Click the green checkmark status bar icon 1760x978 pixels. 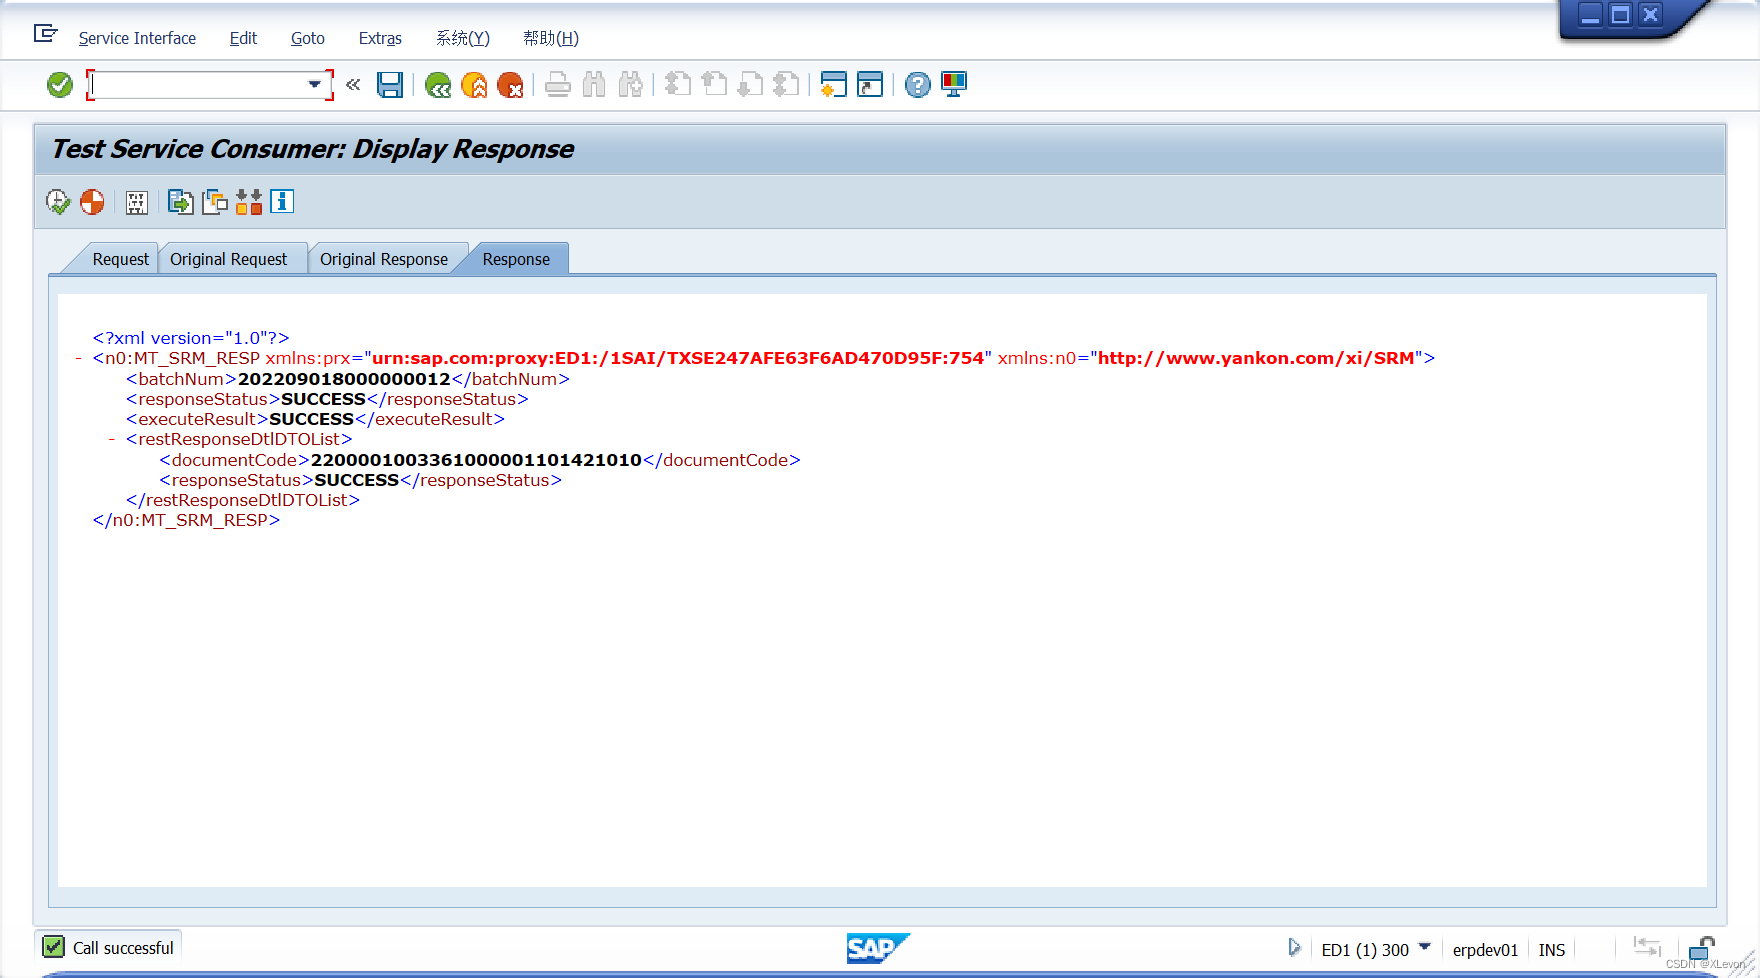(x=54, y=947)
